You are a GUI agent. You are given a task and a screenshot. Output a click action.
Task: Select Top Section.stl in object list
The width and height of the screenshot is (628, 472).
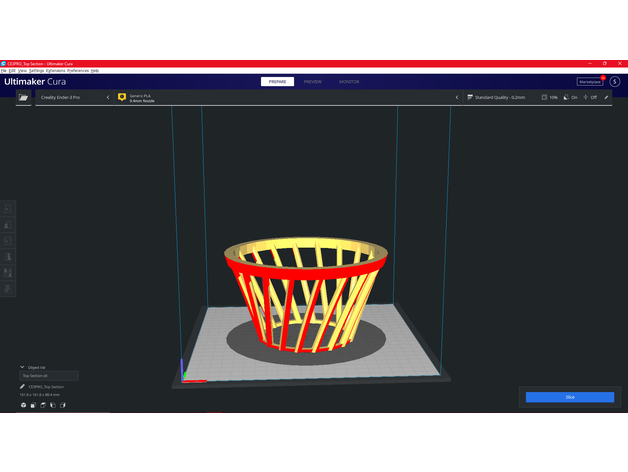click(x=49, y=376)
